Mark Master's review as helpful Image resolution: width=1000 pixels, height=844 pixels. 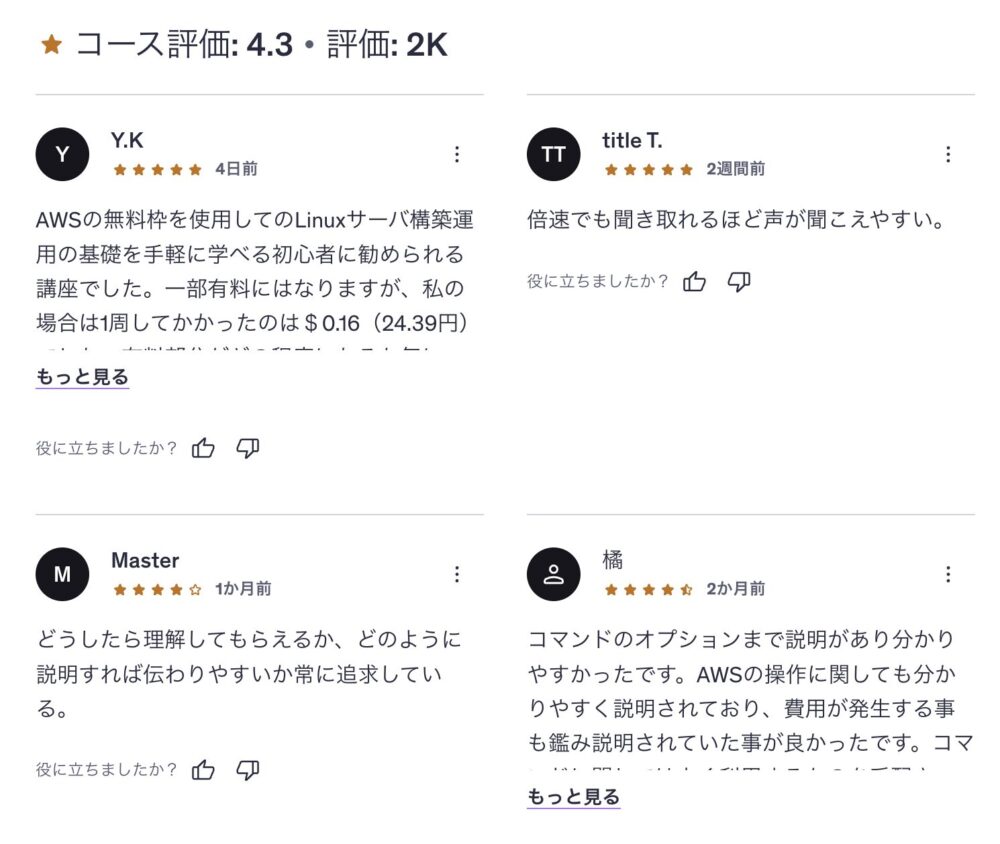click(204, 769)
